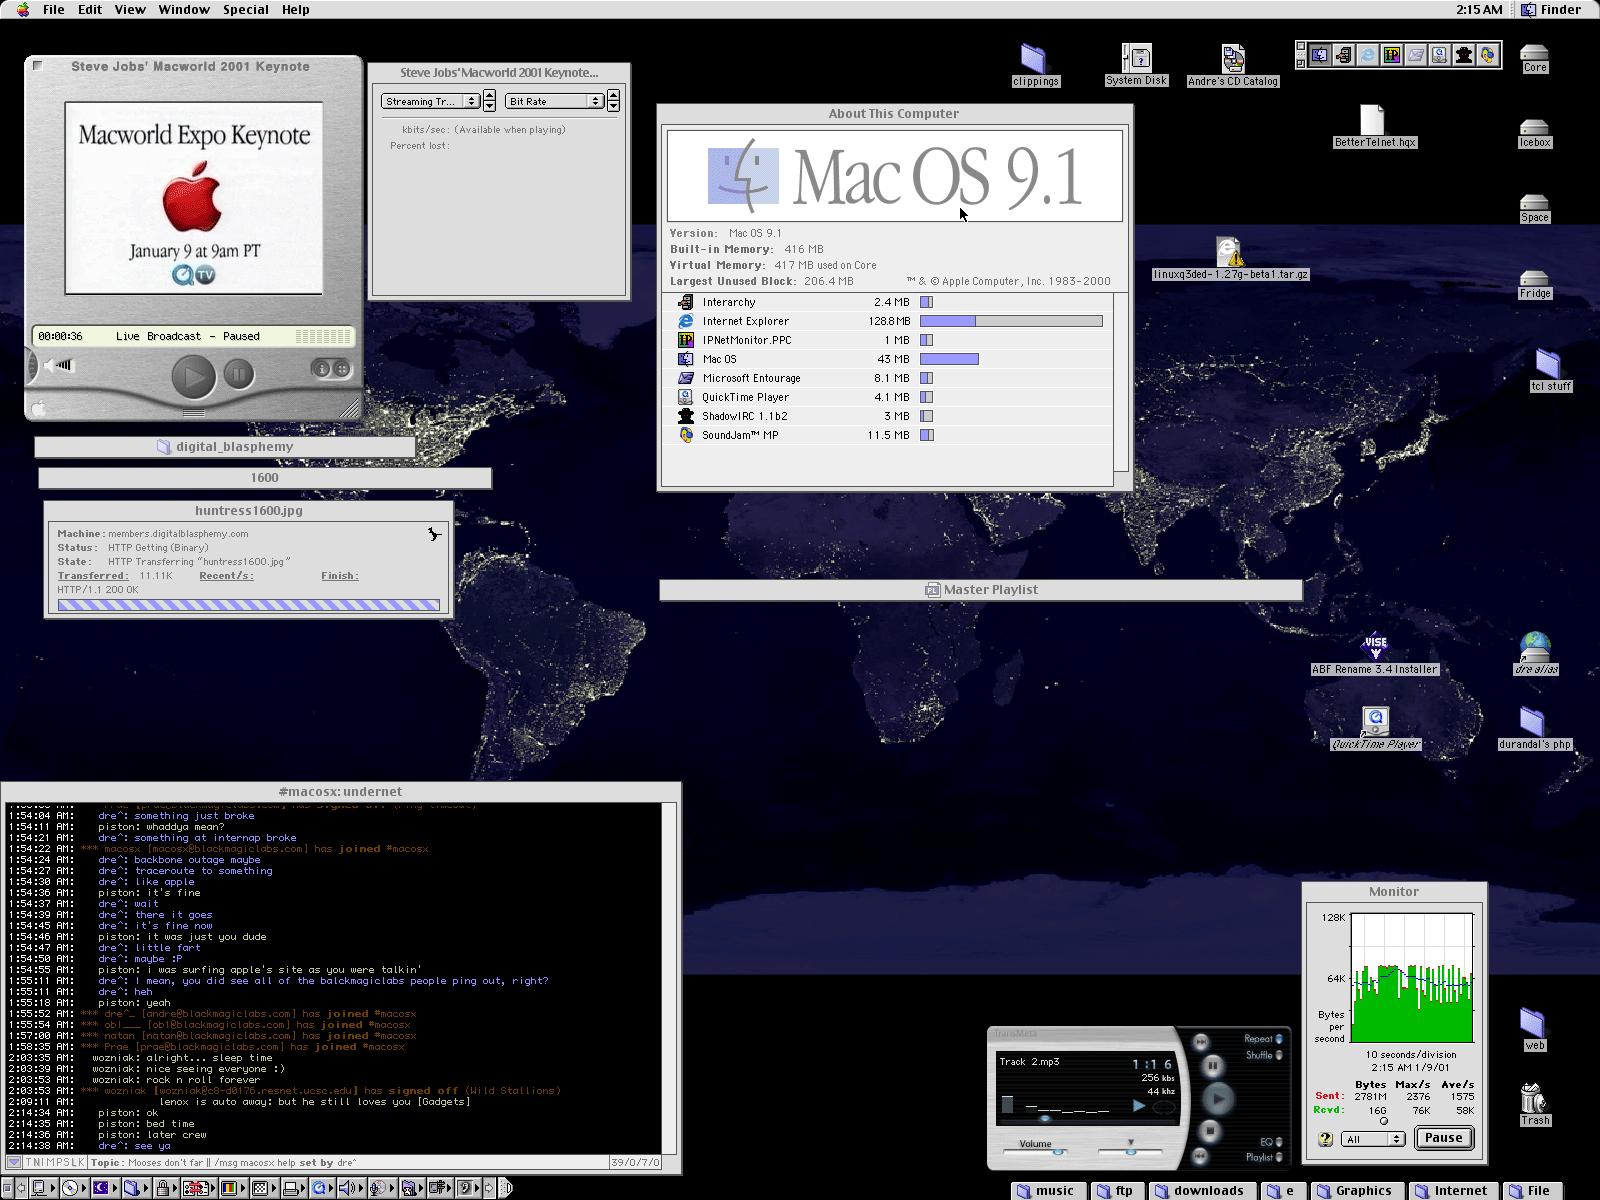This screenshot has height=1200, width=1600.
Task: Toggle Repeat in the SoundJam player
Action: 1278,1039
